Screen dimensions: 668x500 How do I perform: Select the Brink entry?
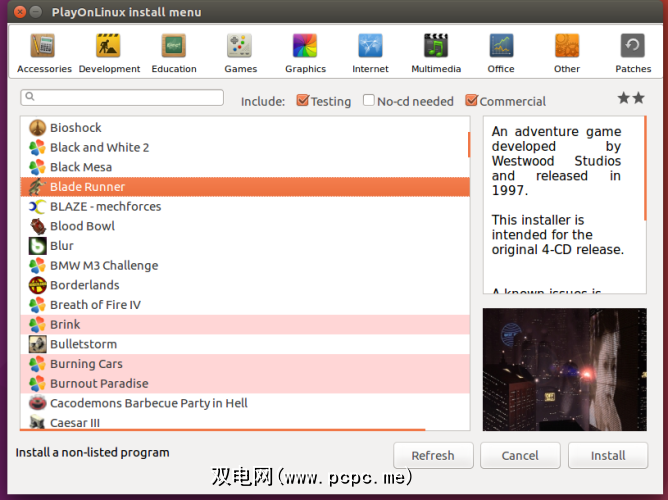click(245, 325)
